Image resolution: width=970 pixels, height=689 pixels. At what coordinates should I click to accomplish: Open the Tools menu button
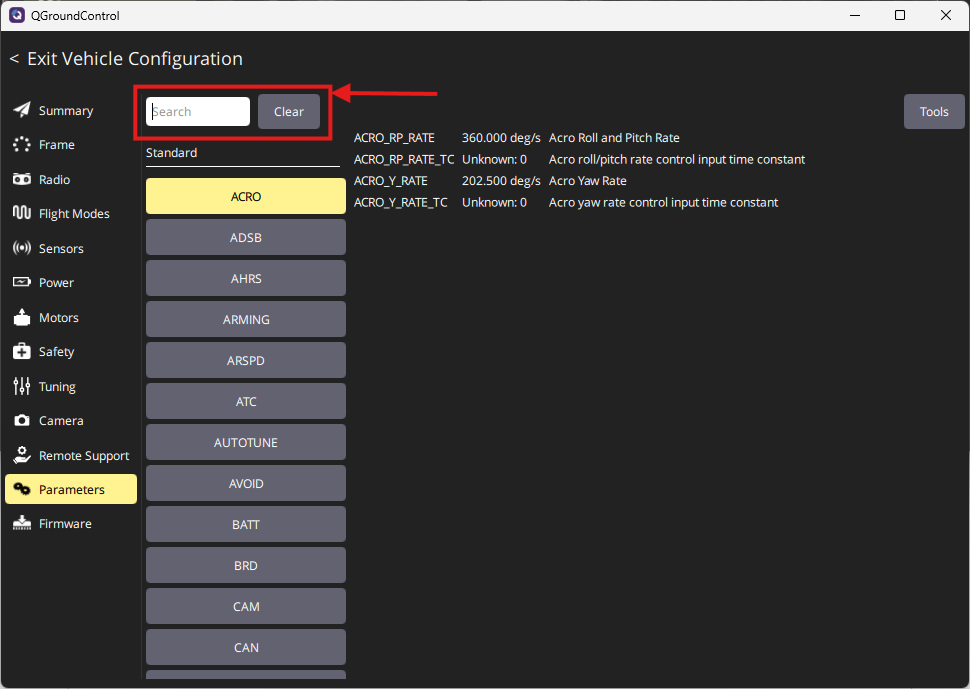pos(933,111)
